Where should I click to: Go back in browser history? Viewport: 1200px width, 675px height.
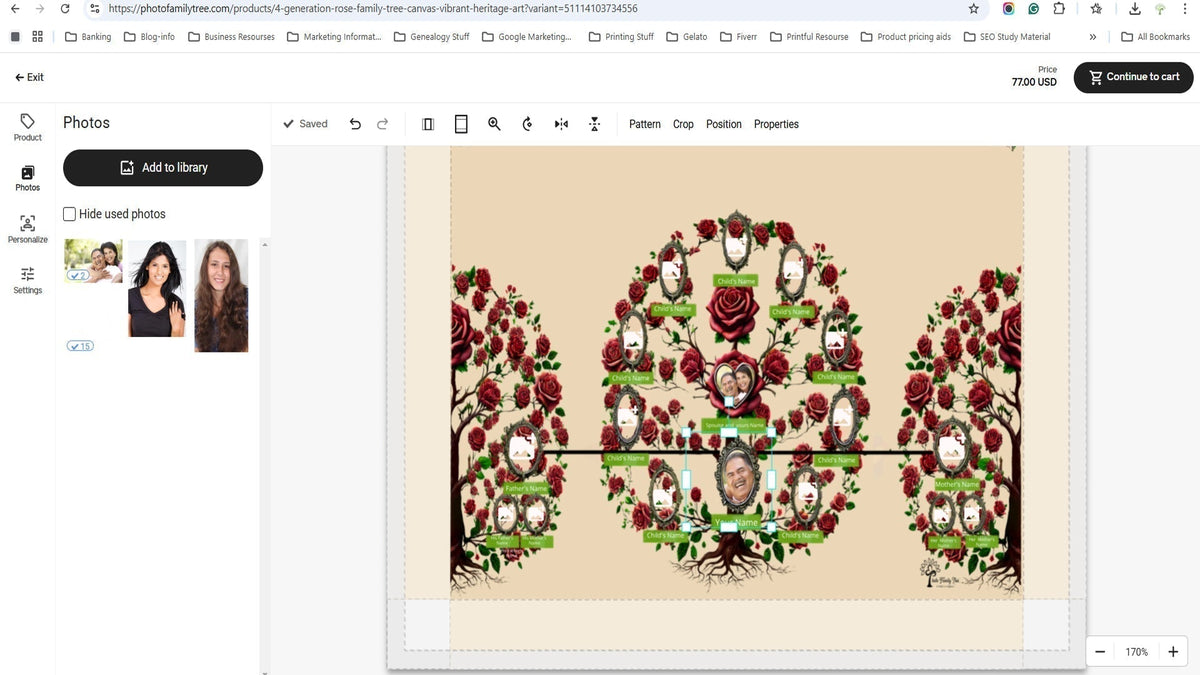tap(14, 9)
